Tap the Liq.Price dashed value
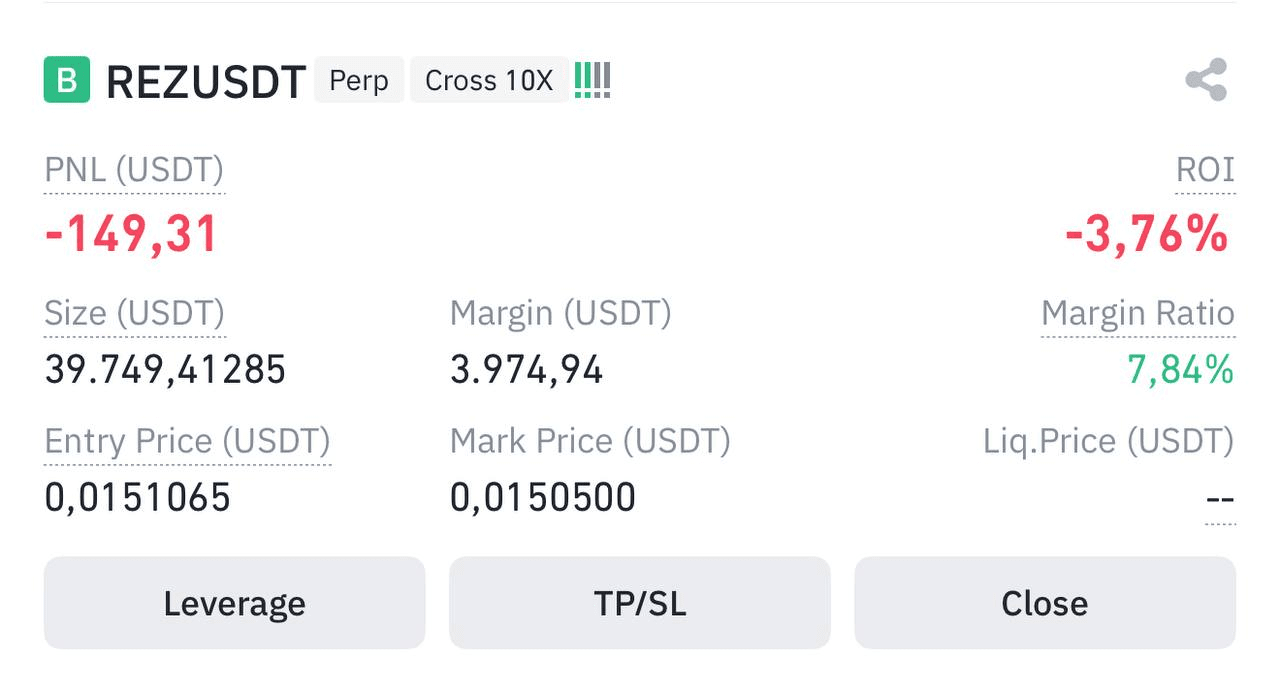This screenshot has width=1280, height=690. 1220,499
